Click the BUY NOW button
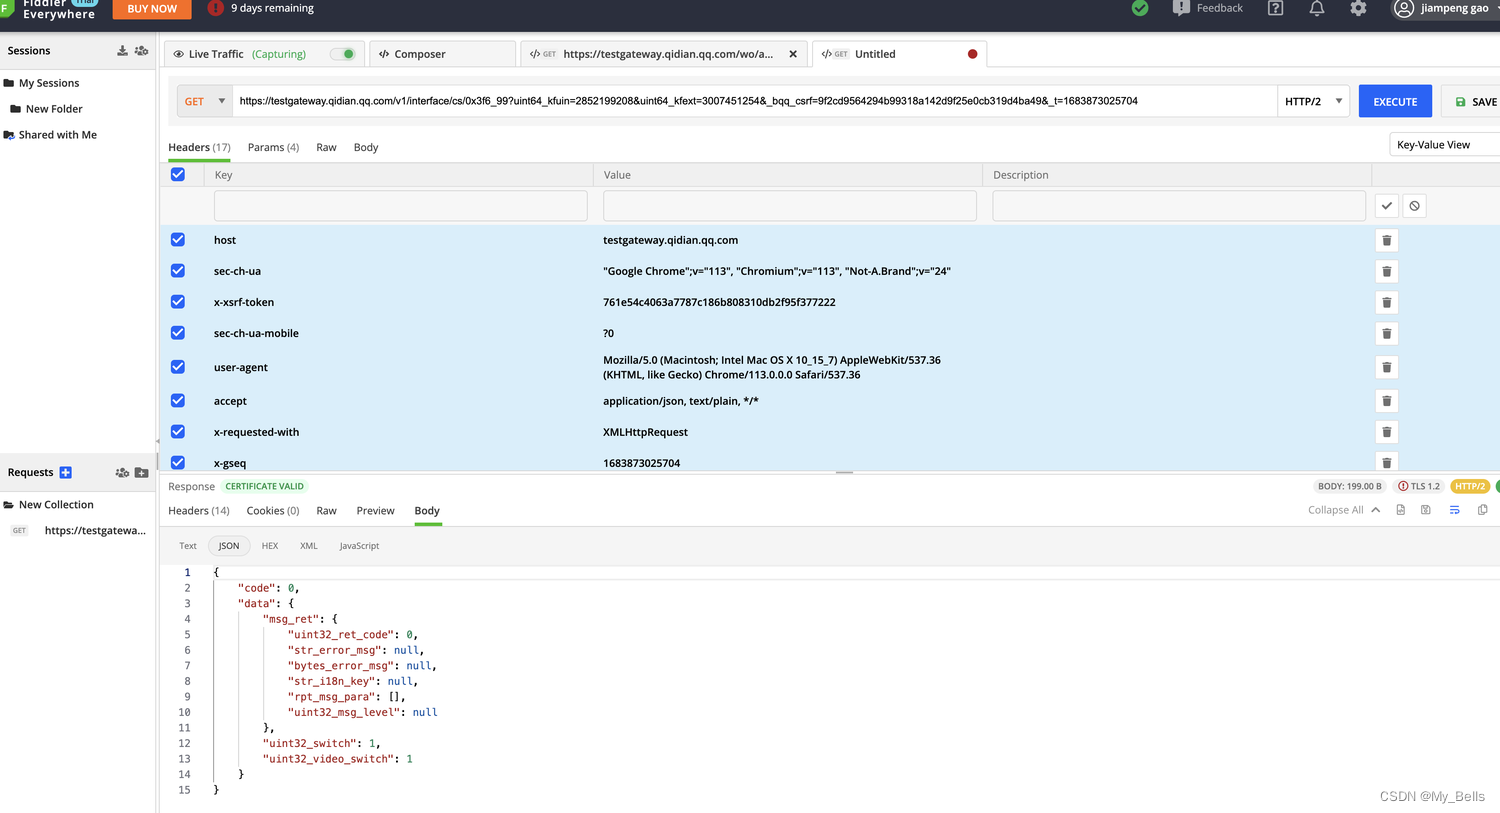 pos(152,8)
